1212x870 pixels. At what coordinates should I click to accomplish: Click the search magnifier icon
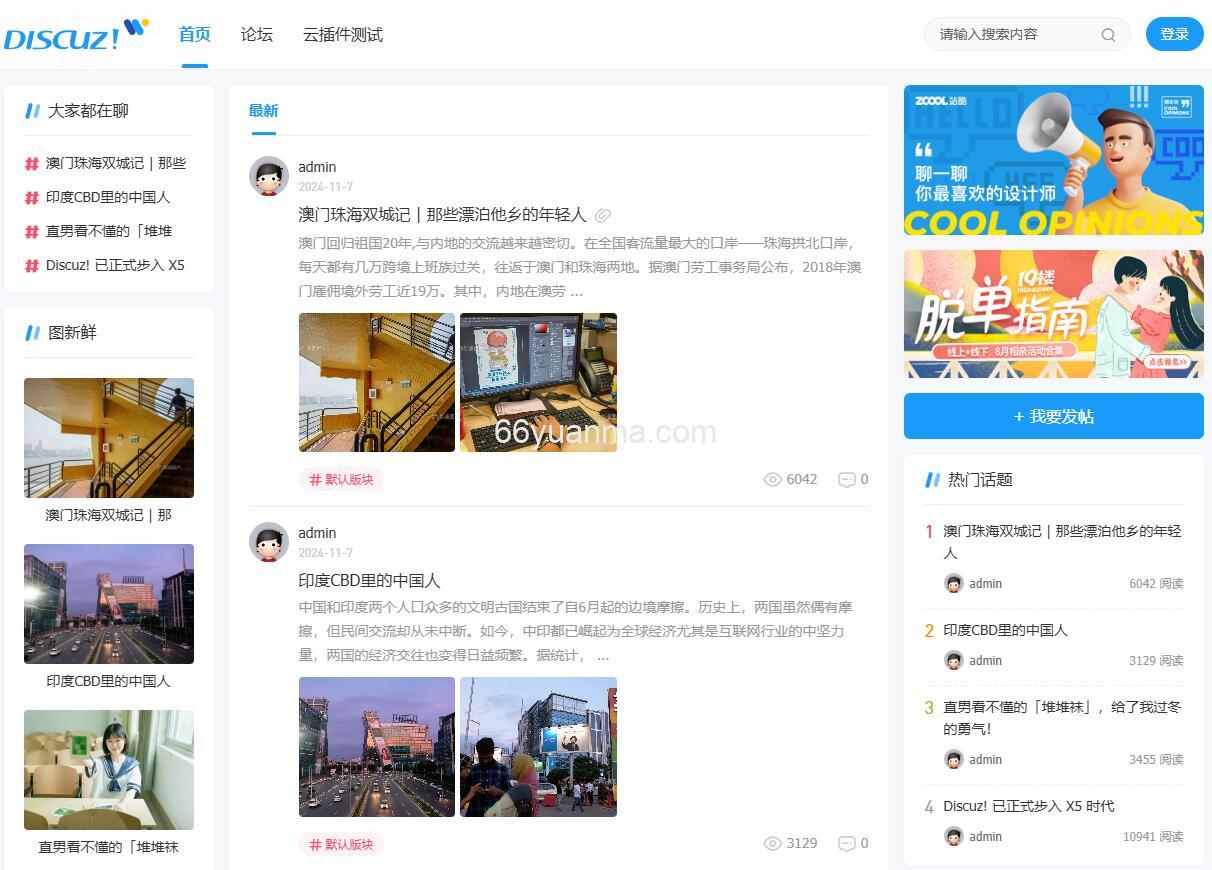1108,34
